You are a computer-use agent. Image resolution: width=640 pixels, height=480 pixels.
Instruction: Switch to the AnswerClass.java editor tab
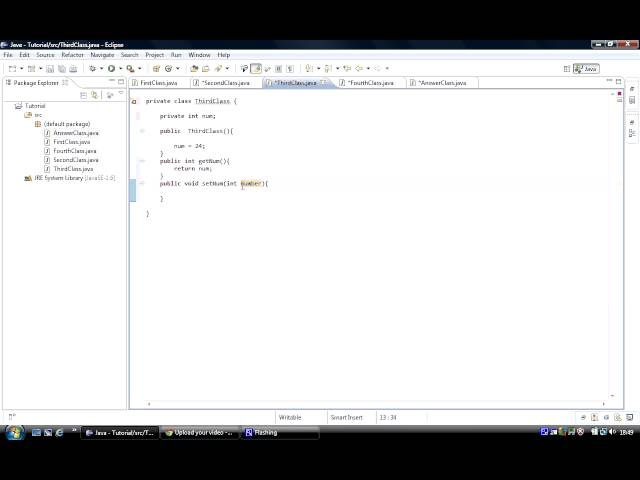coord(443,83)
